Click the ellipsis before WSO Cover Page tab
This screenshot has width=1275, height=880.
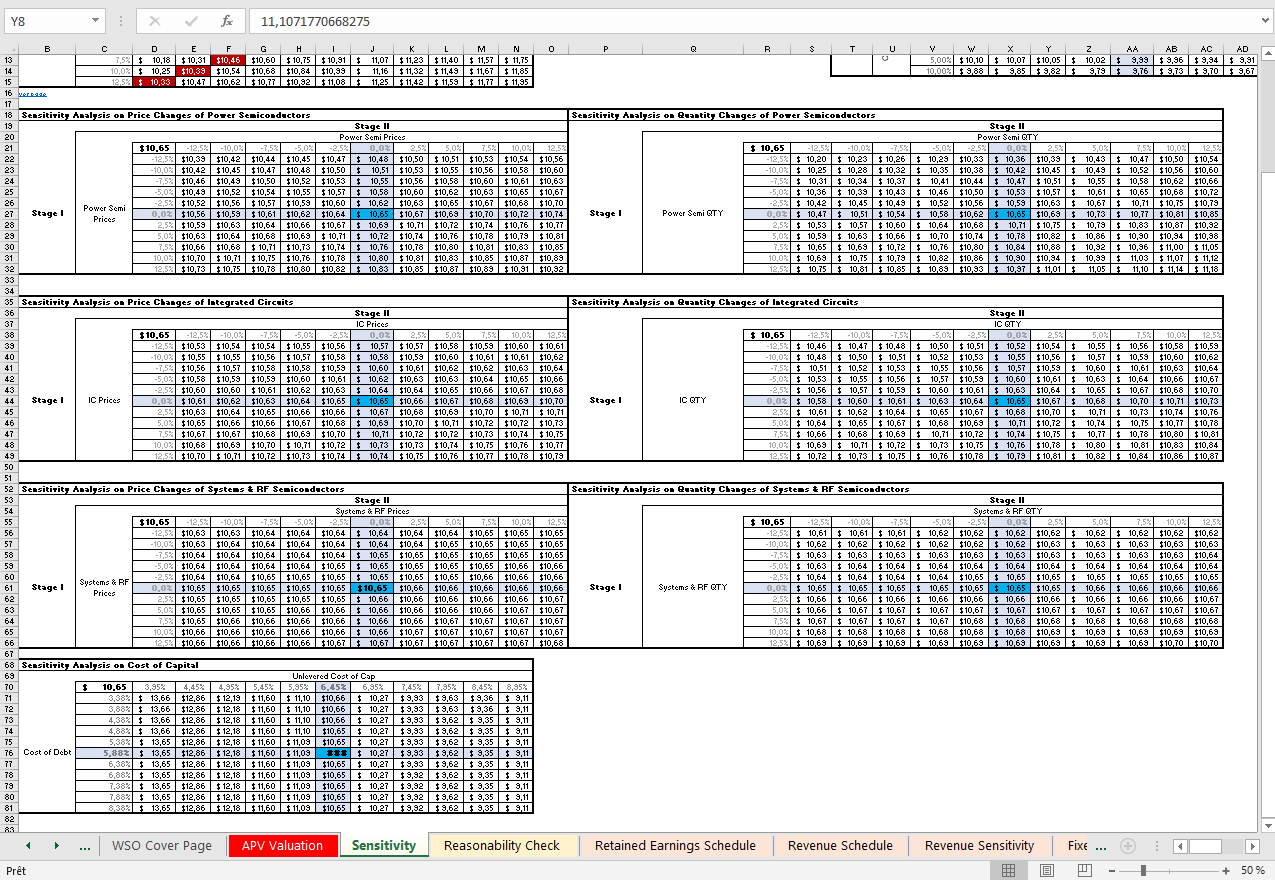click(x=85, y=846)
